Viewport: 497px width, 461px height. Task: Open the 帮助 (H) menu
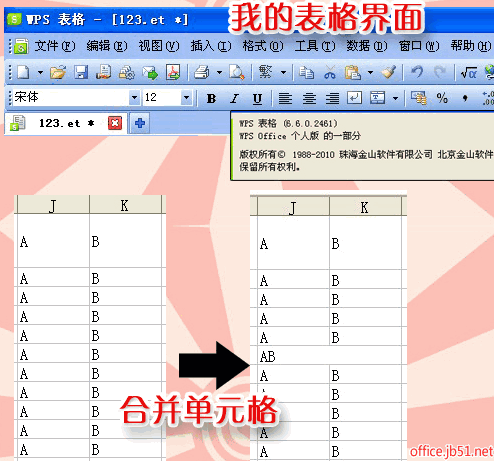[x=471, y=46]
